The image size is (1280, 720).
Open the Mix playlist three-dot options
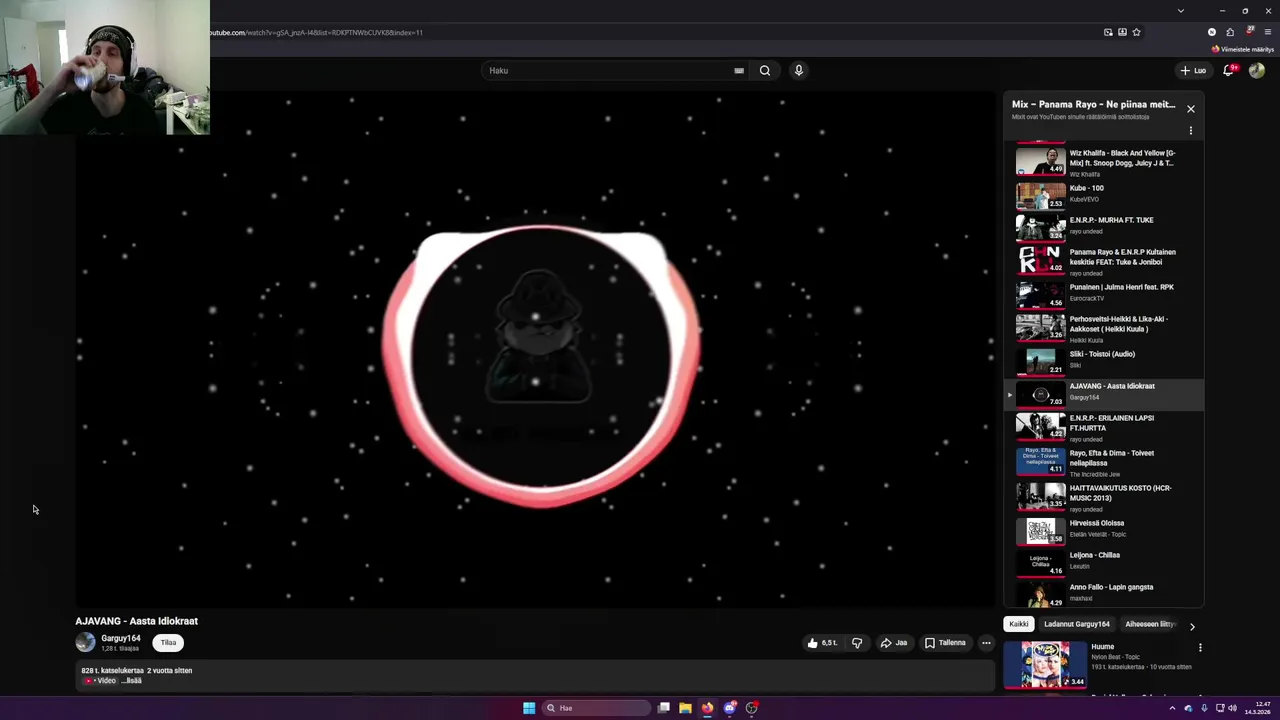point(1190,131)
